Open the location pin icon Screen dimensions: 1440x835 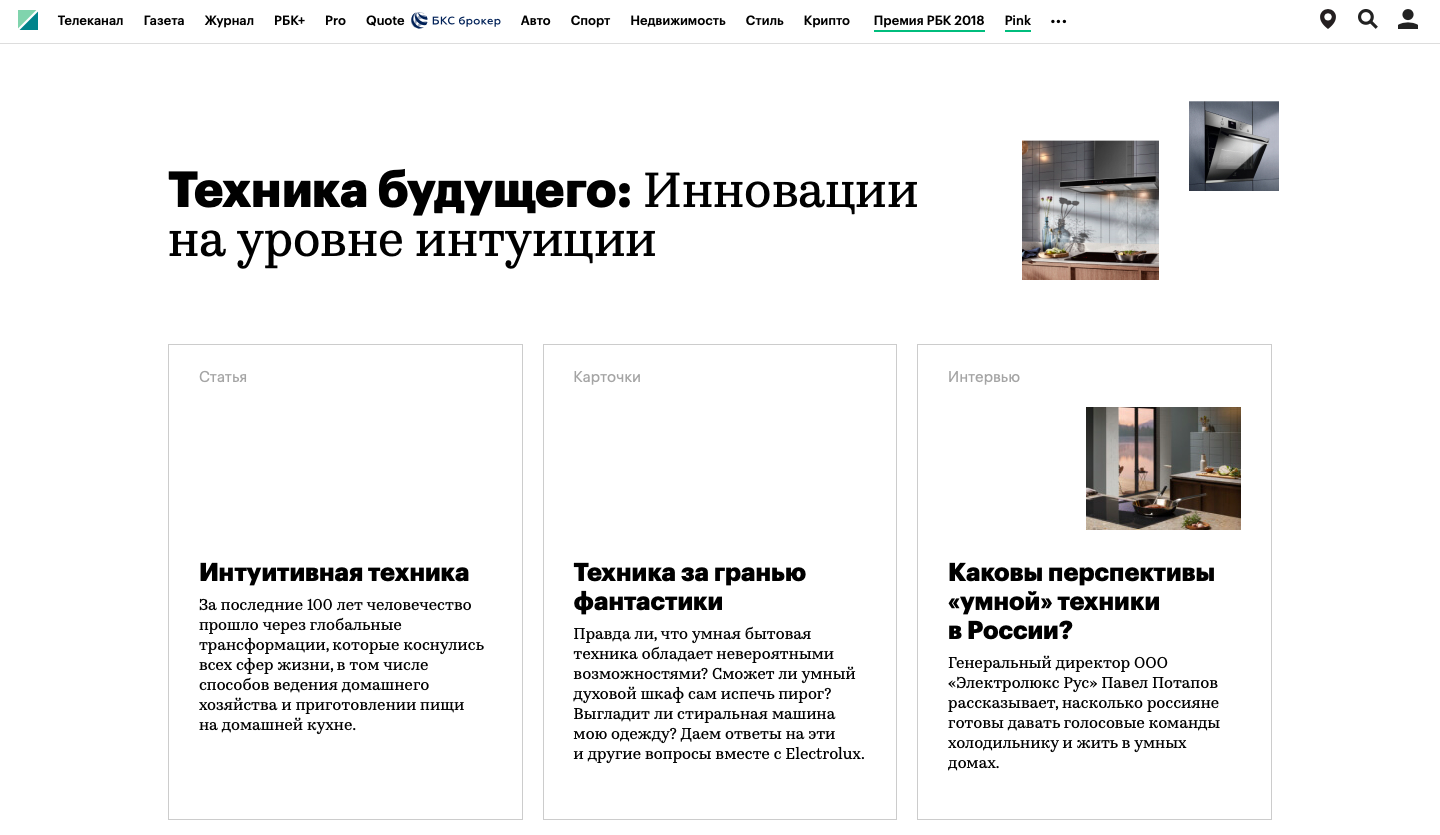coord(1328,19)
